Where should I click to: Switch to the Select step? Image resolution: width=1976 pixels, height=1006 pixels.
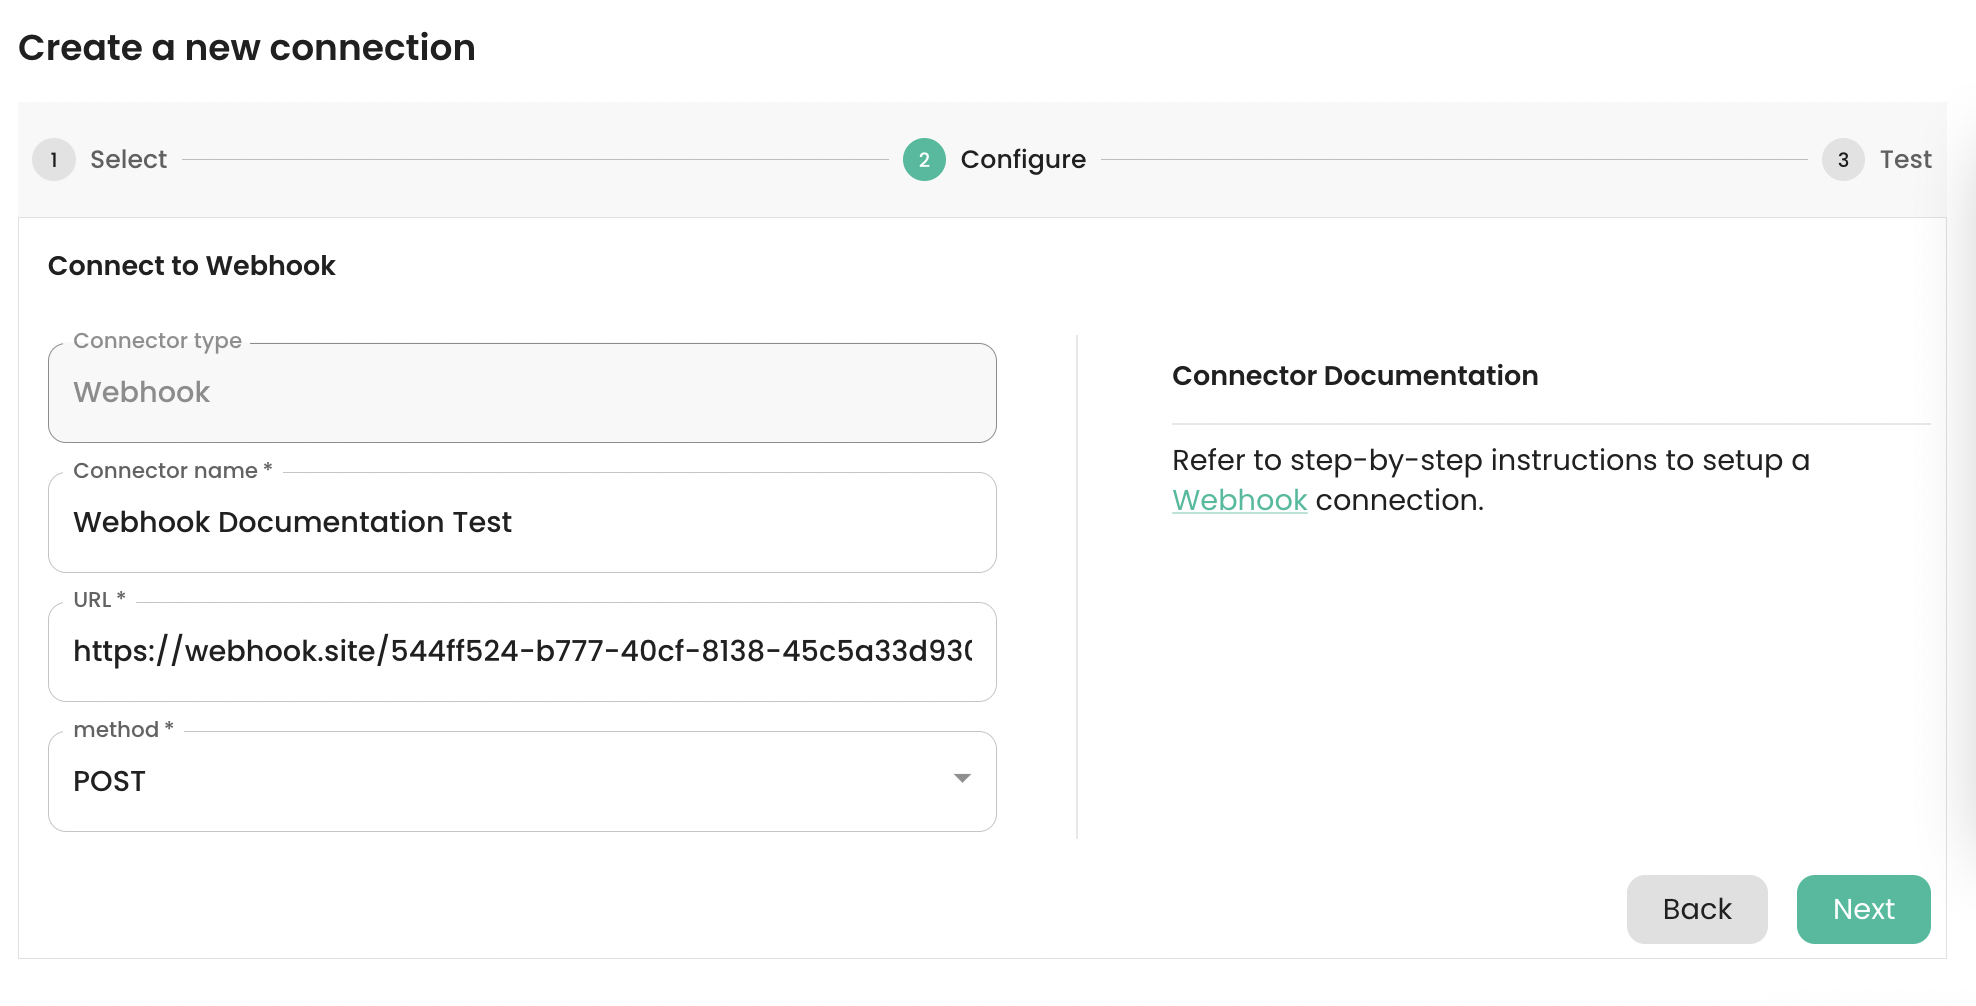pos(128,159)
